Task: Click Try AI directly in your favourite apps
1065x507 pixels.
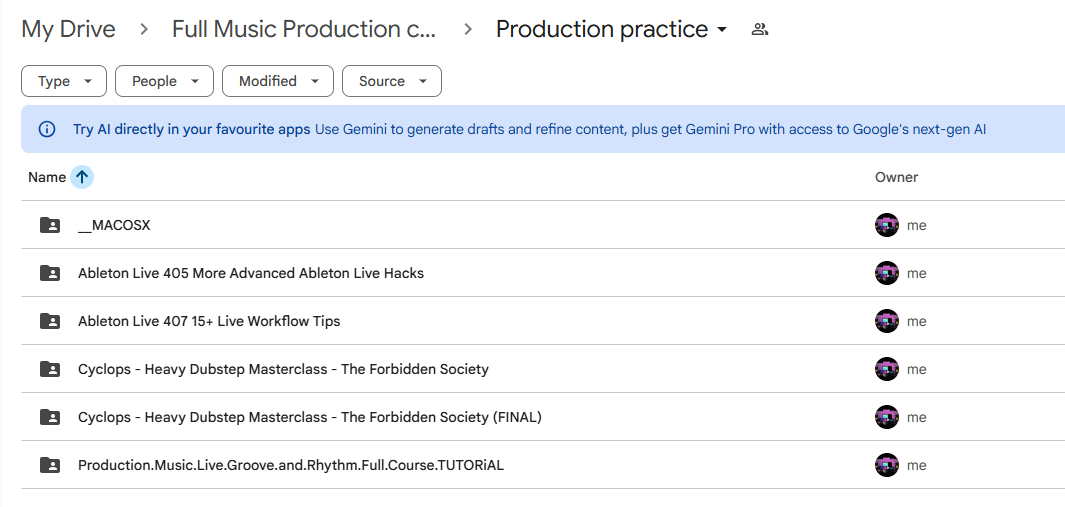Action: tap(192, 129)
